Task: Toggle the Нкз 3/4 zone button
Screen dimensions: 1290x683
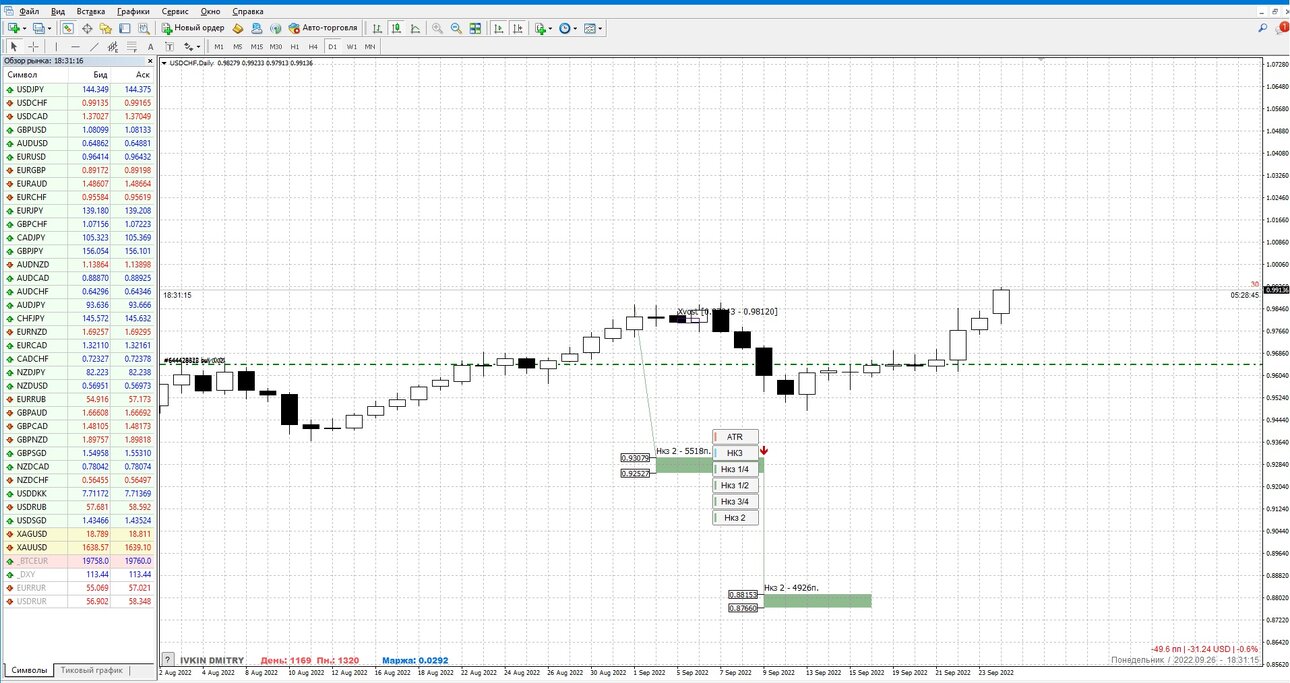Action: (x=735, y=501)
